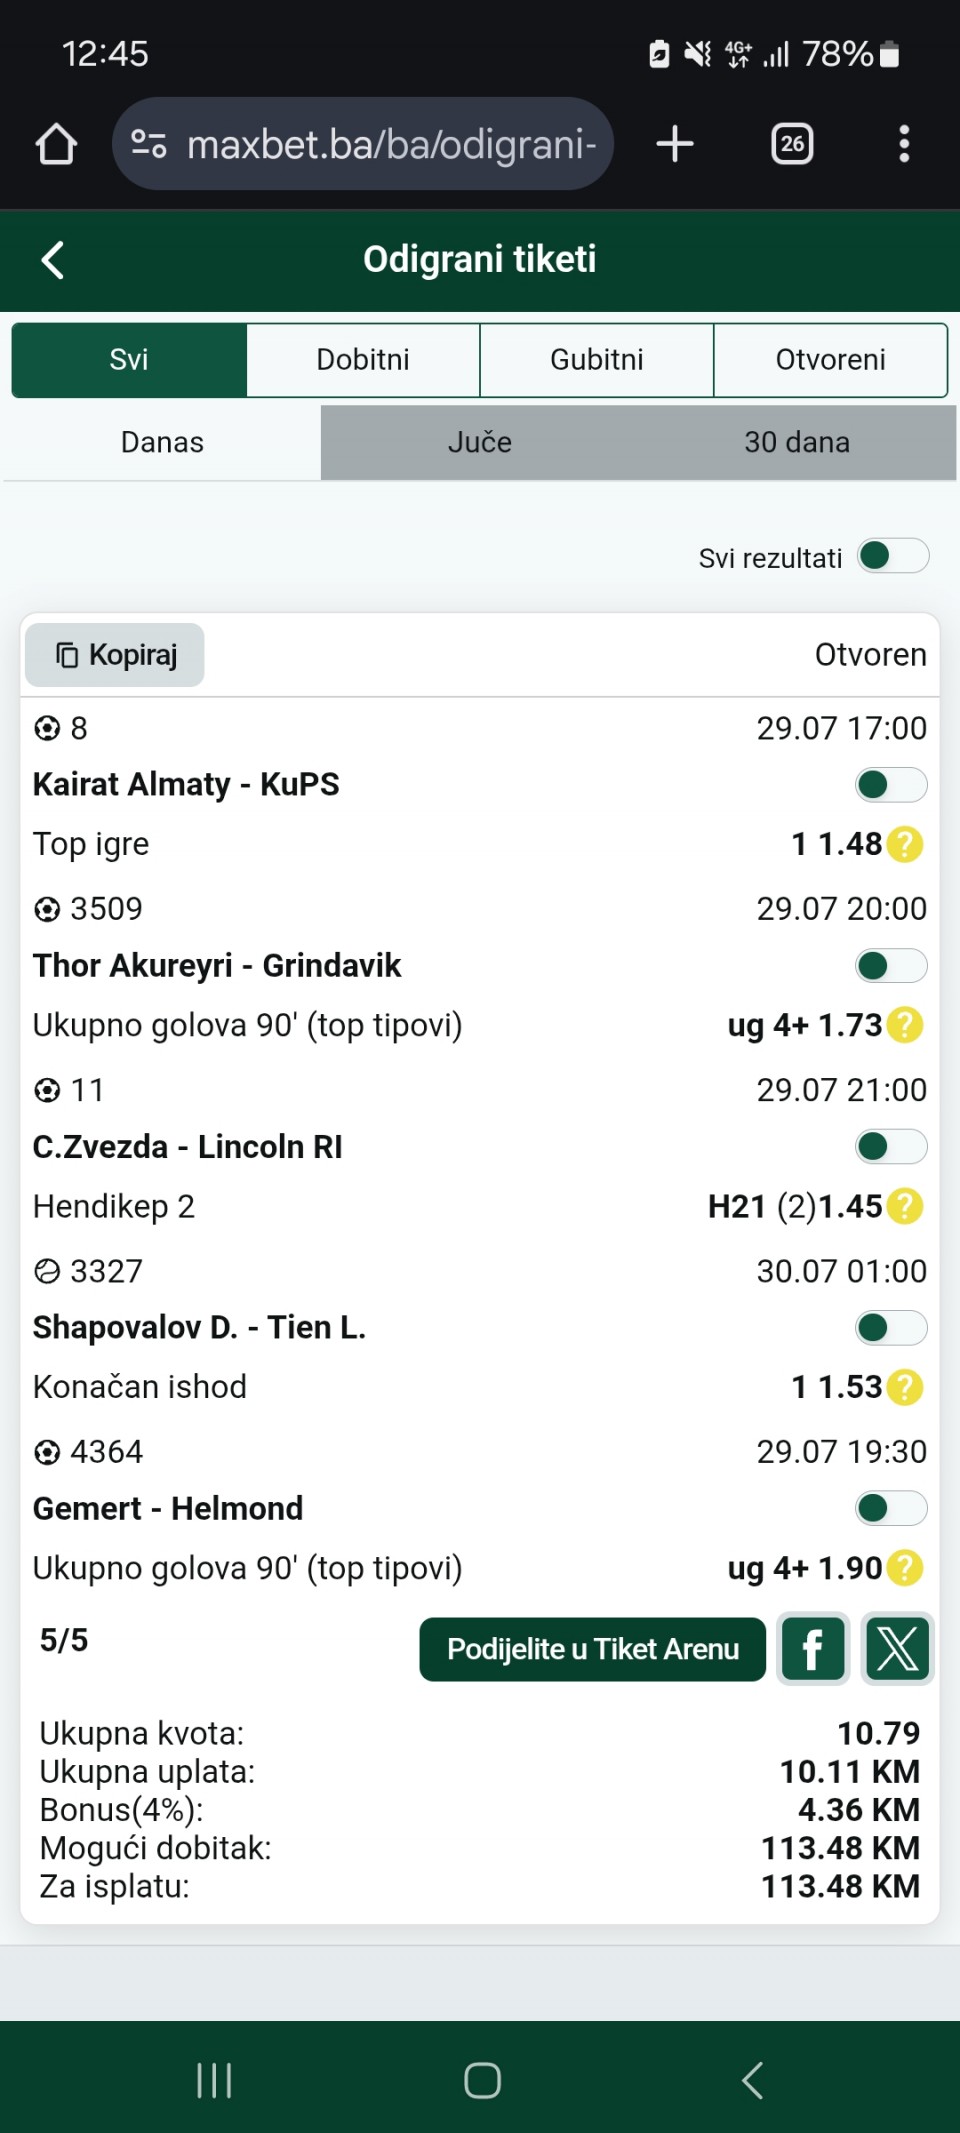Tap the browser home icon

coord(56,144)
